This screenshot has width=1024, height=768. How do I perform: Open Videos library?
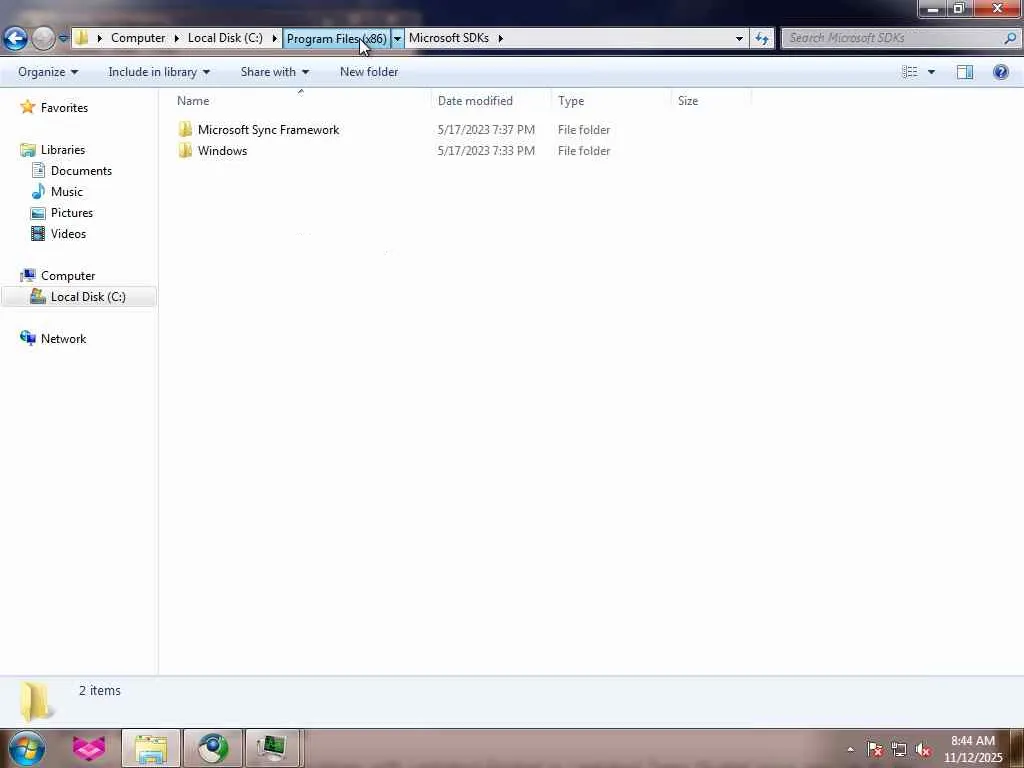pos(68,233)
